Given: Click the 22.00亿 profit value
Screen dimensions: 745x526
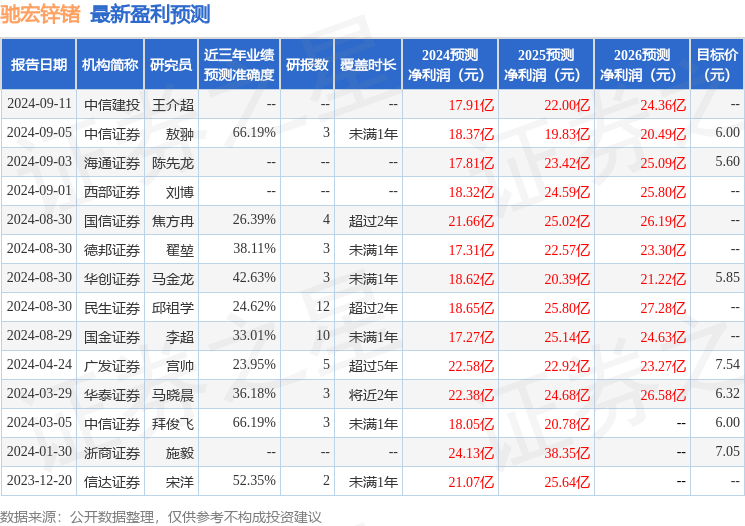Looking at the screenshot, I should point(567,105).
